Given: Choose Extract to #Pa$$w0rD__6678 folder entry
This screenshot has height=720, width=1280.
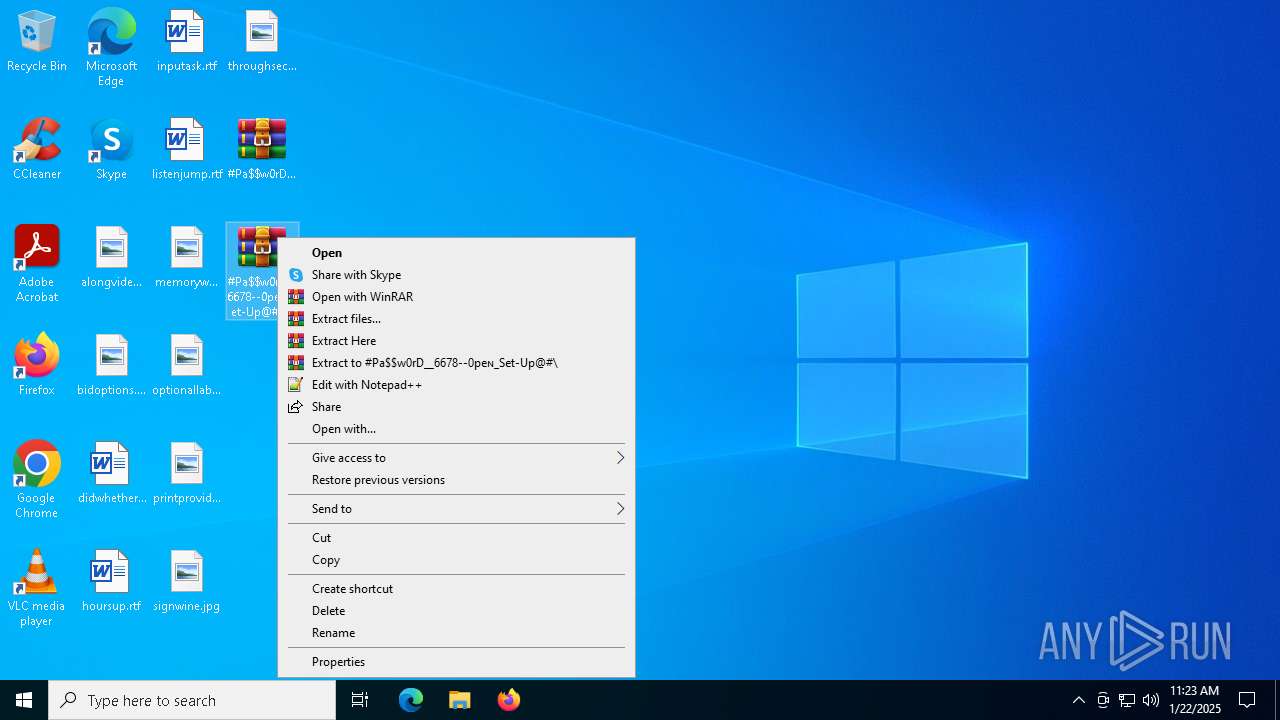Looking at the screenshot, I should click(x=456, y=363).
